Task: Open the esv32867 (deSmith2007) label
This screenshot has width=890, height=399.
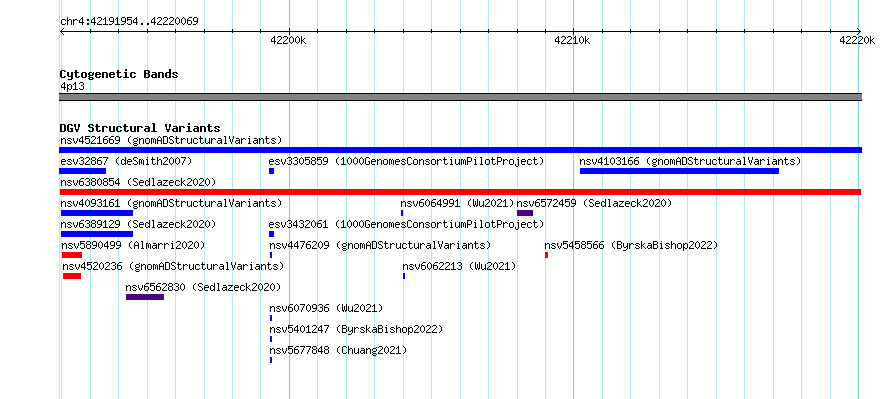Action: point(126,161)
